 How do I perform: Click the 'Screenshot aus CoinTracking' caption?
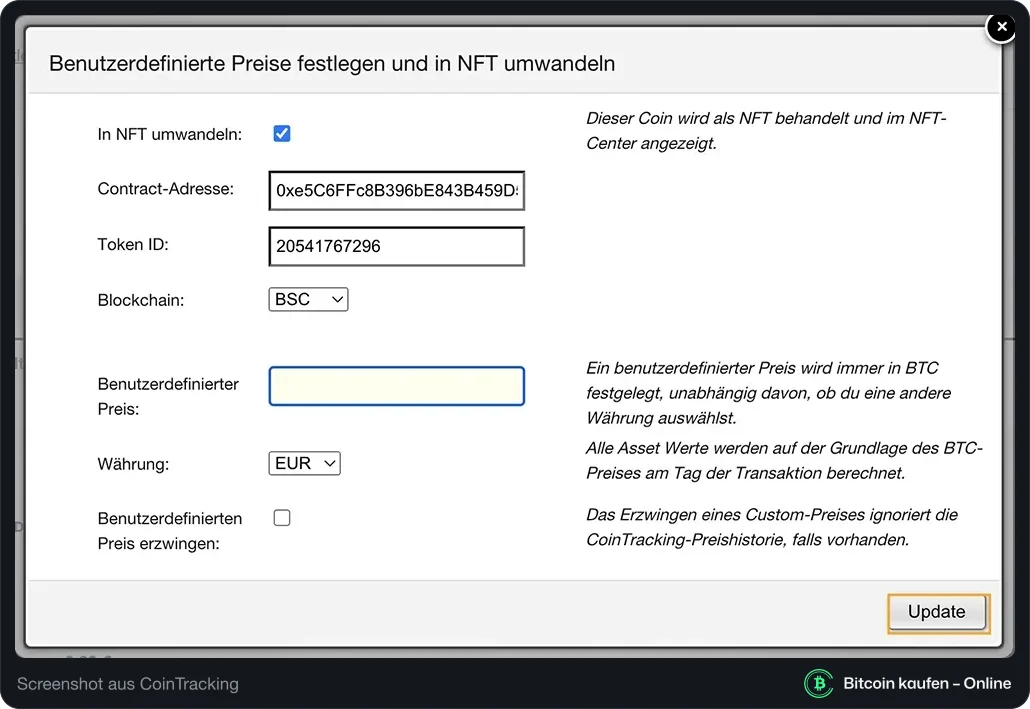127,684
